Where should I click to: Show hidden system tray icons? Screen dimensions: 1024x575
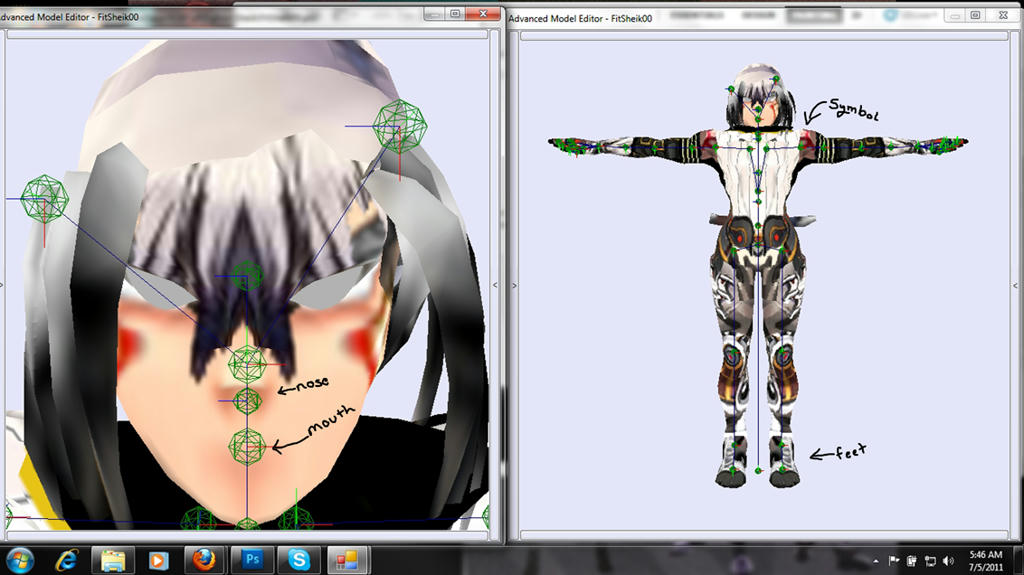(877, 560)
